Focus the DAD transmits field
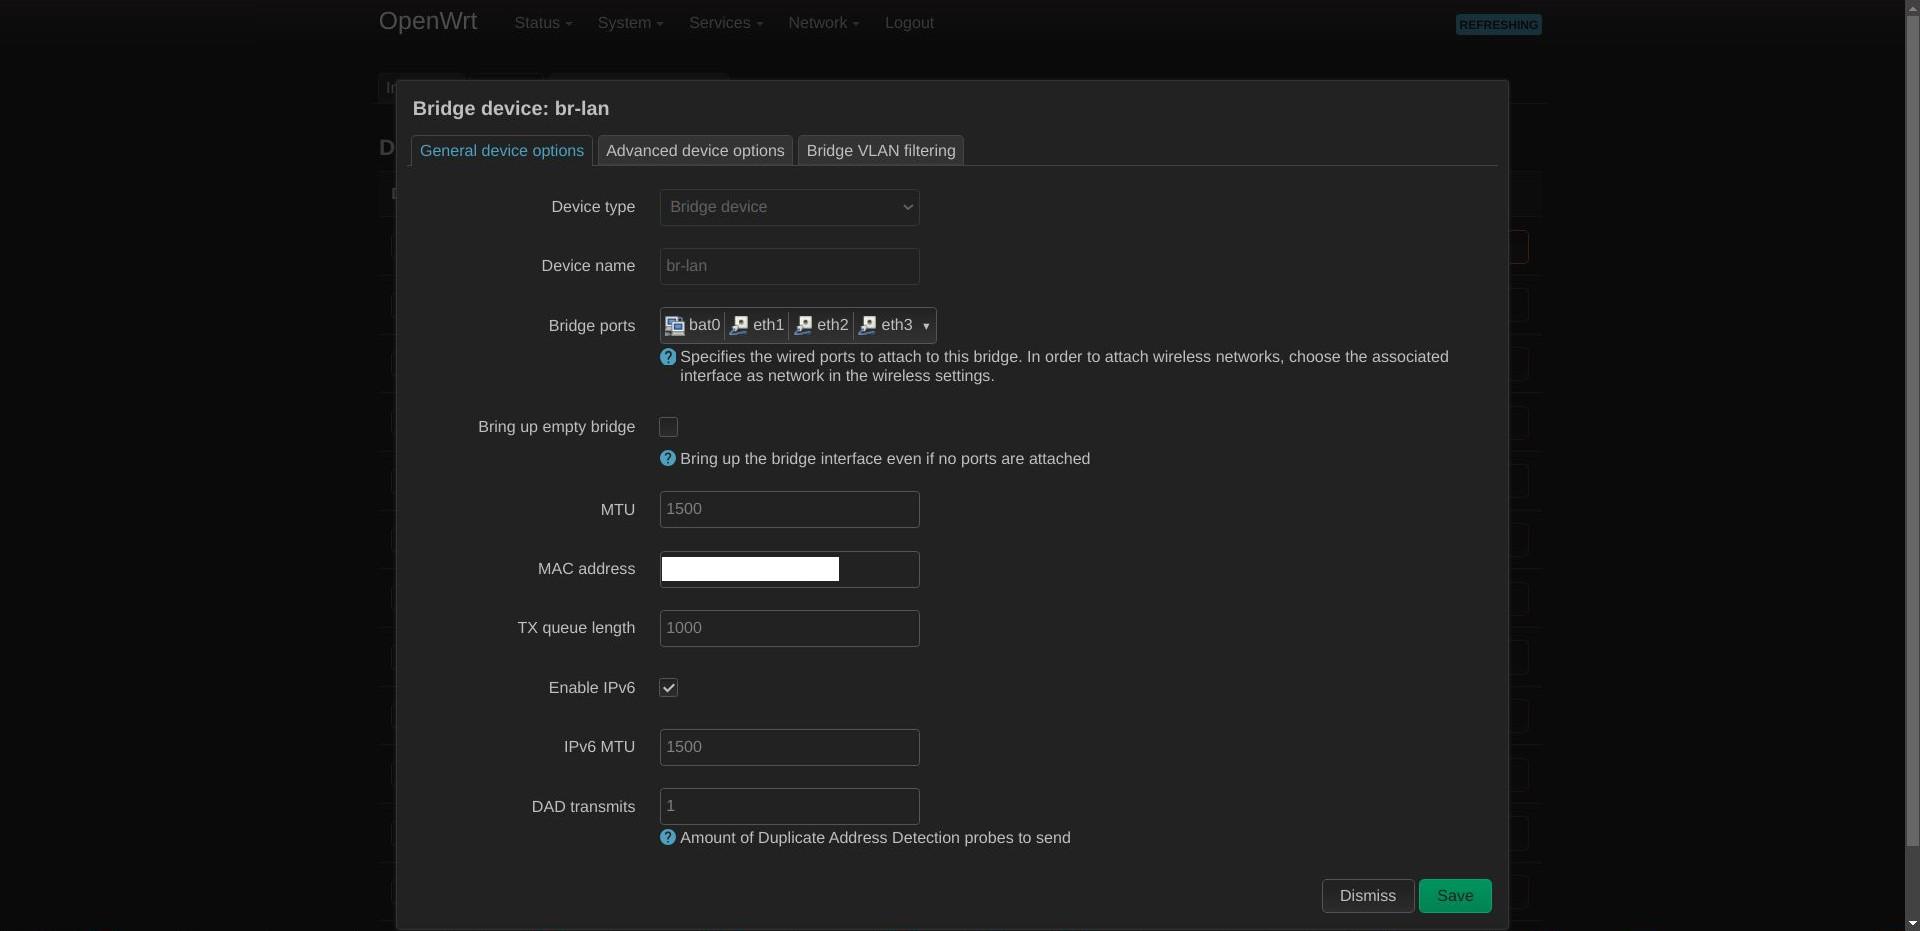1920x931 pixels. (790, 807)
